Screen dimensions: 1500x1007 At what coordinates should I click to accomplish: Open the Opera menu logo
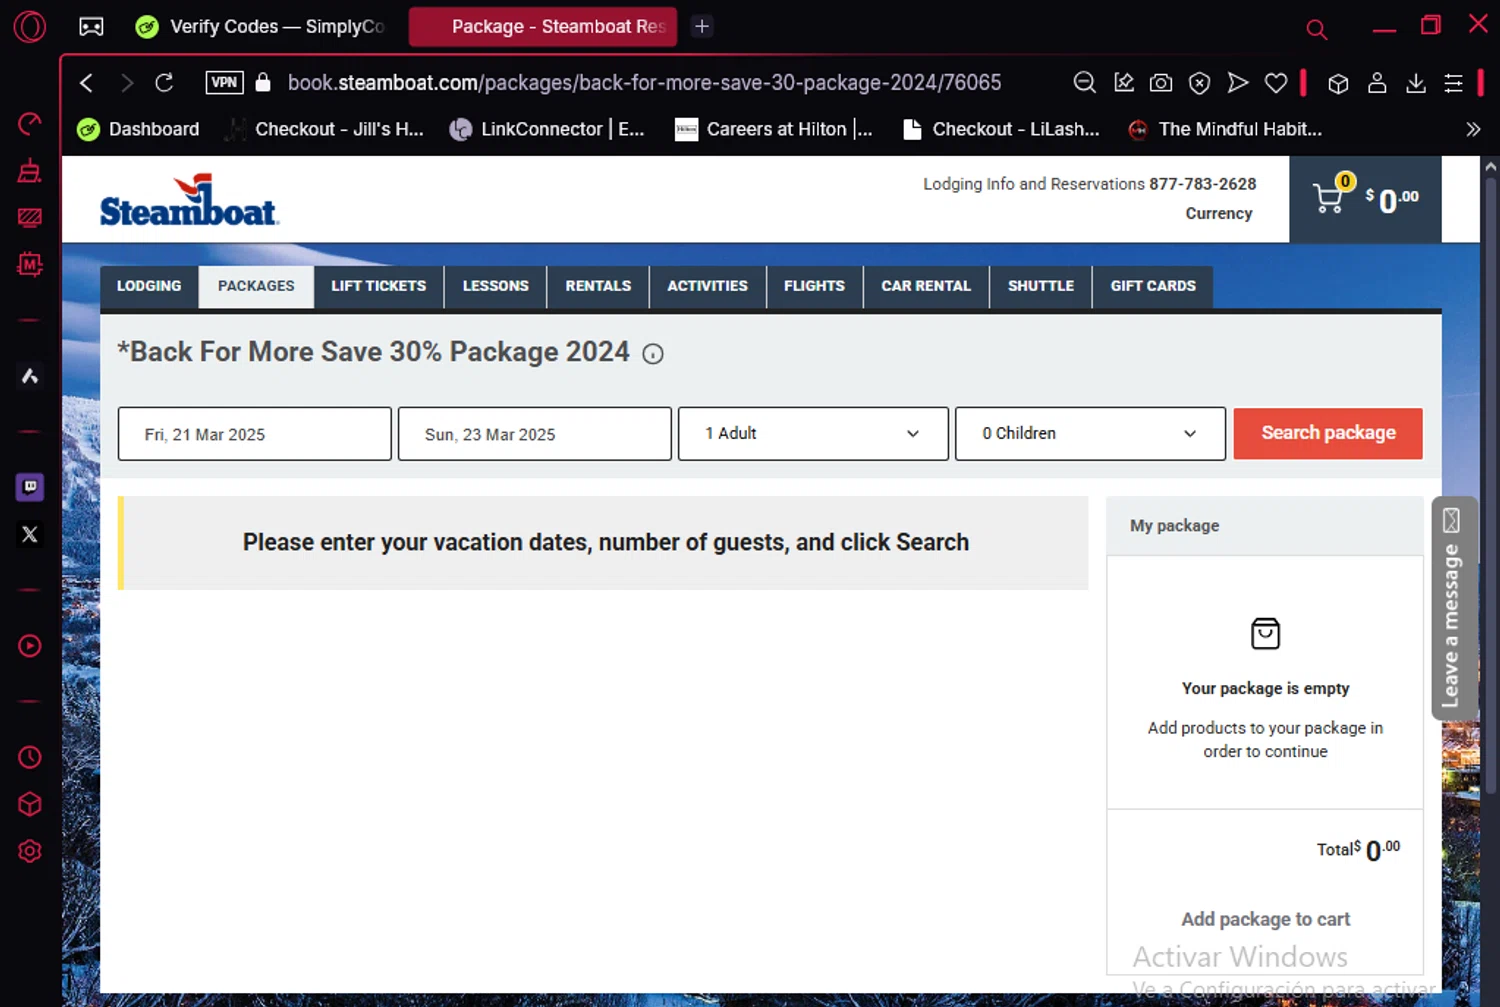pyautogui.click(x=29, y=26)
